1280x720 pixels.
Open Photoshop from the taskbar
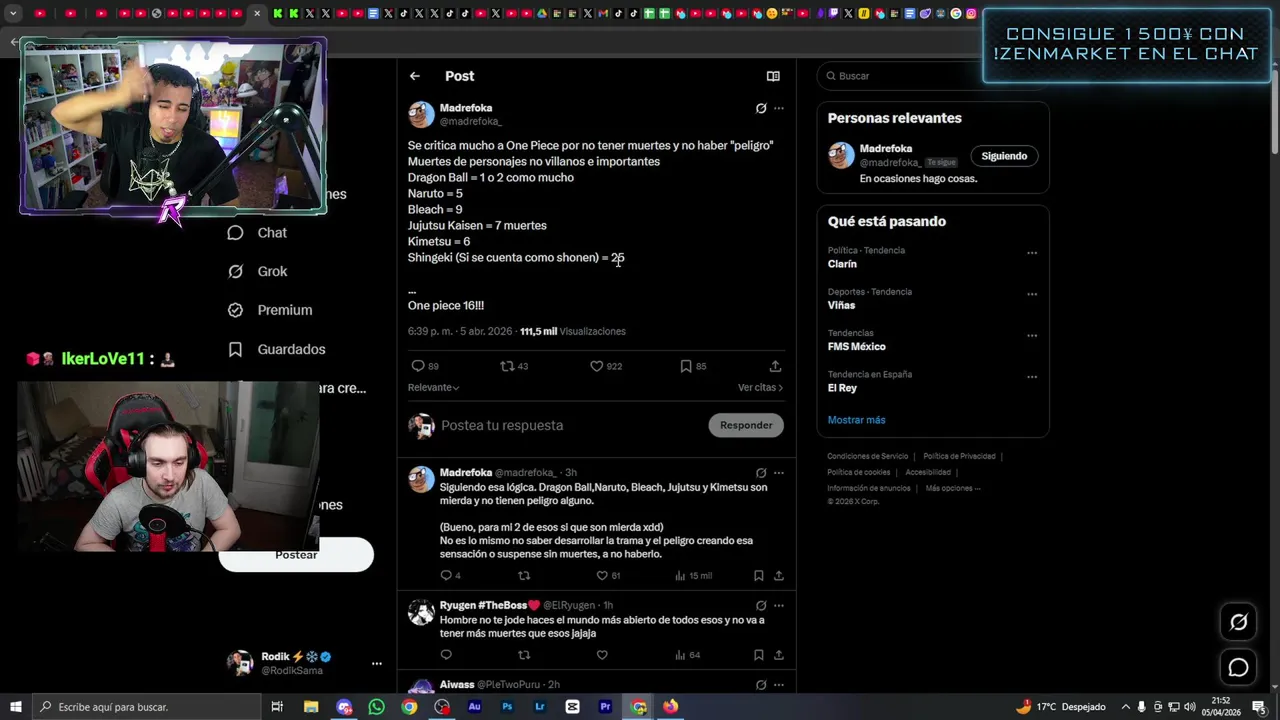click(x=507, y=707)
